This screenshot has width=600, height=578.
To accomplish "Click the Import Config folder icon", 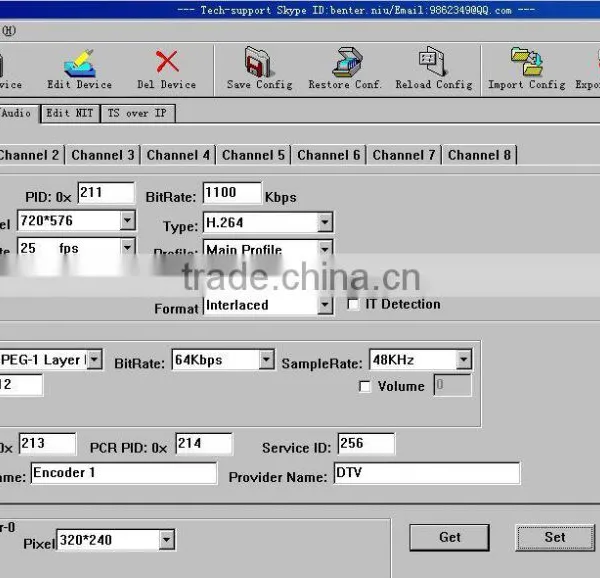I will point(527,61).
